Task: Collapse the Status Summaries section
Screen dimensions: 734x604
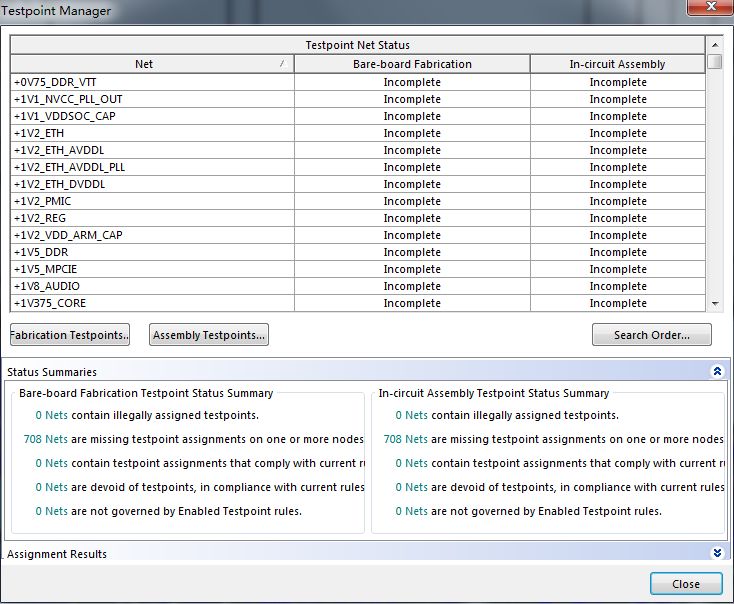Action: click(717, 371)
